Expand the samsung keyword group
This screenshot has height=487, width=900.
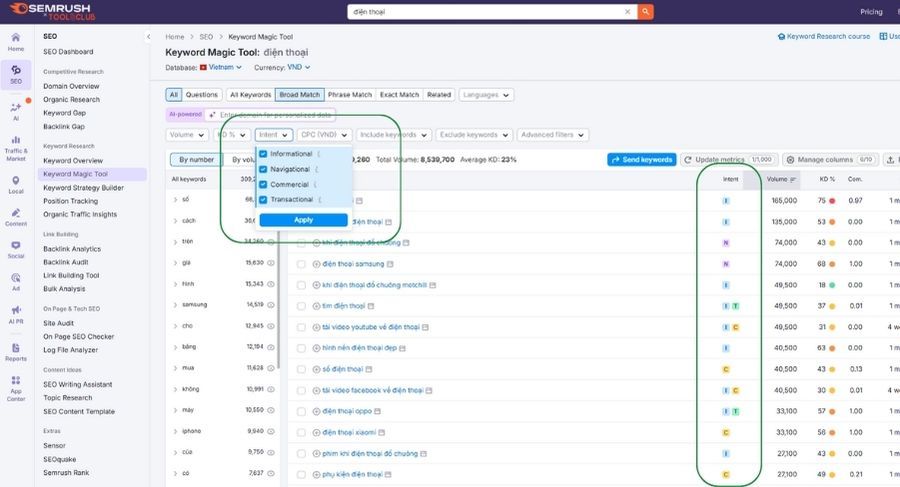175,305
